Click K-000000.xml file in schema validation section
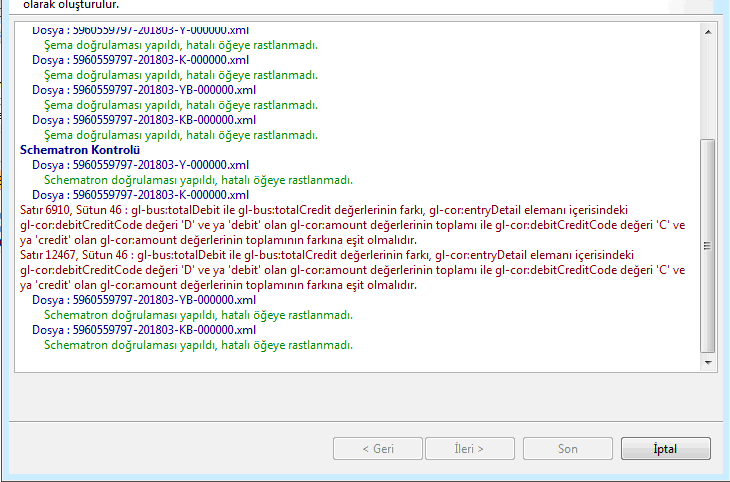 click(140, 60)
